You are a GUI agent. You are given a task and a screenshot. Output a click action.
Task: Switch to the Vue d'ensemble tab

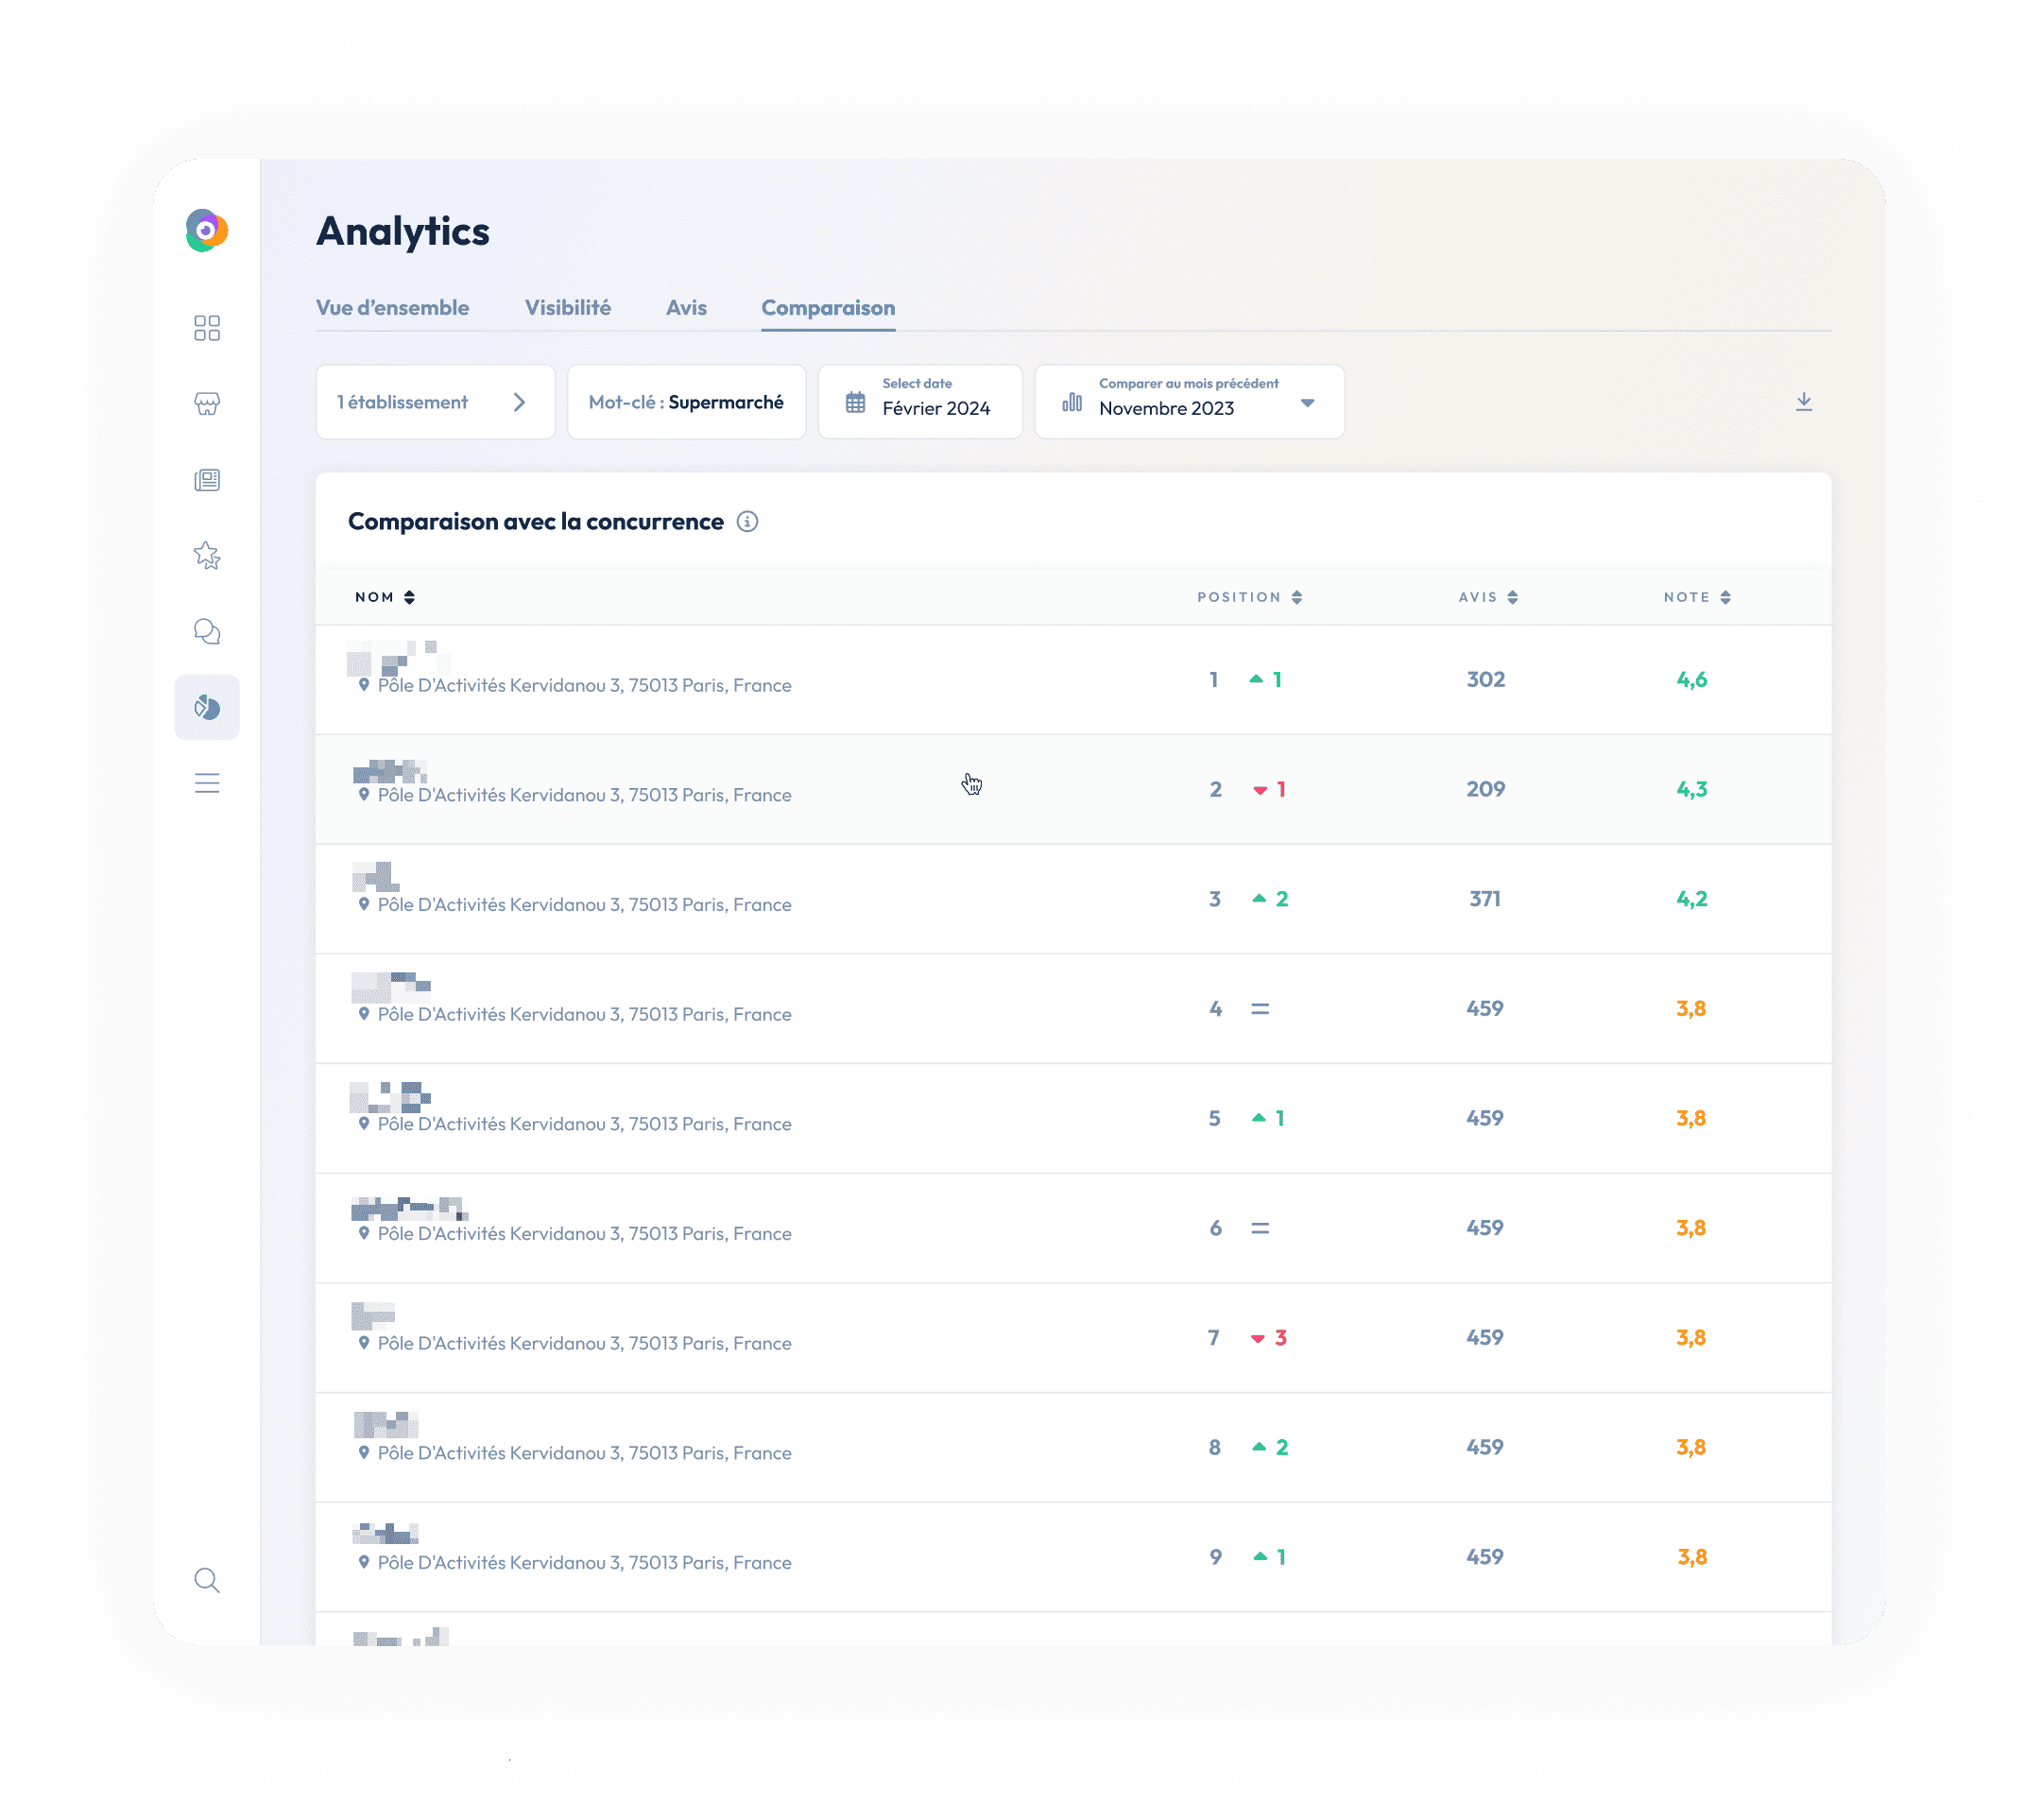pyautogui.click(x=392, y=308)
